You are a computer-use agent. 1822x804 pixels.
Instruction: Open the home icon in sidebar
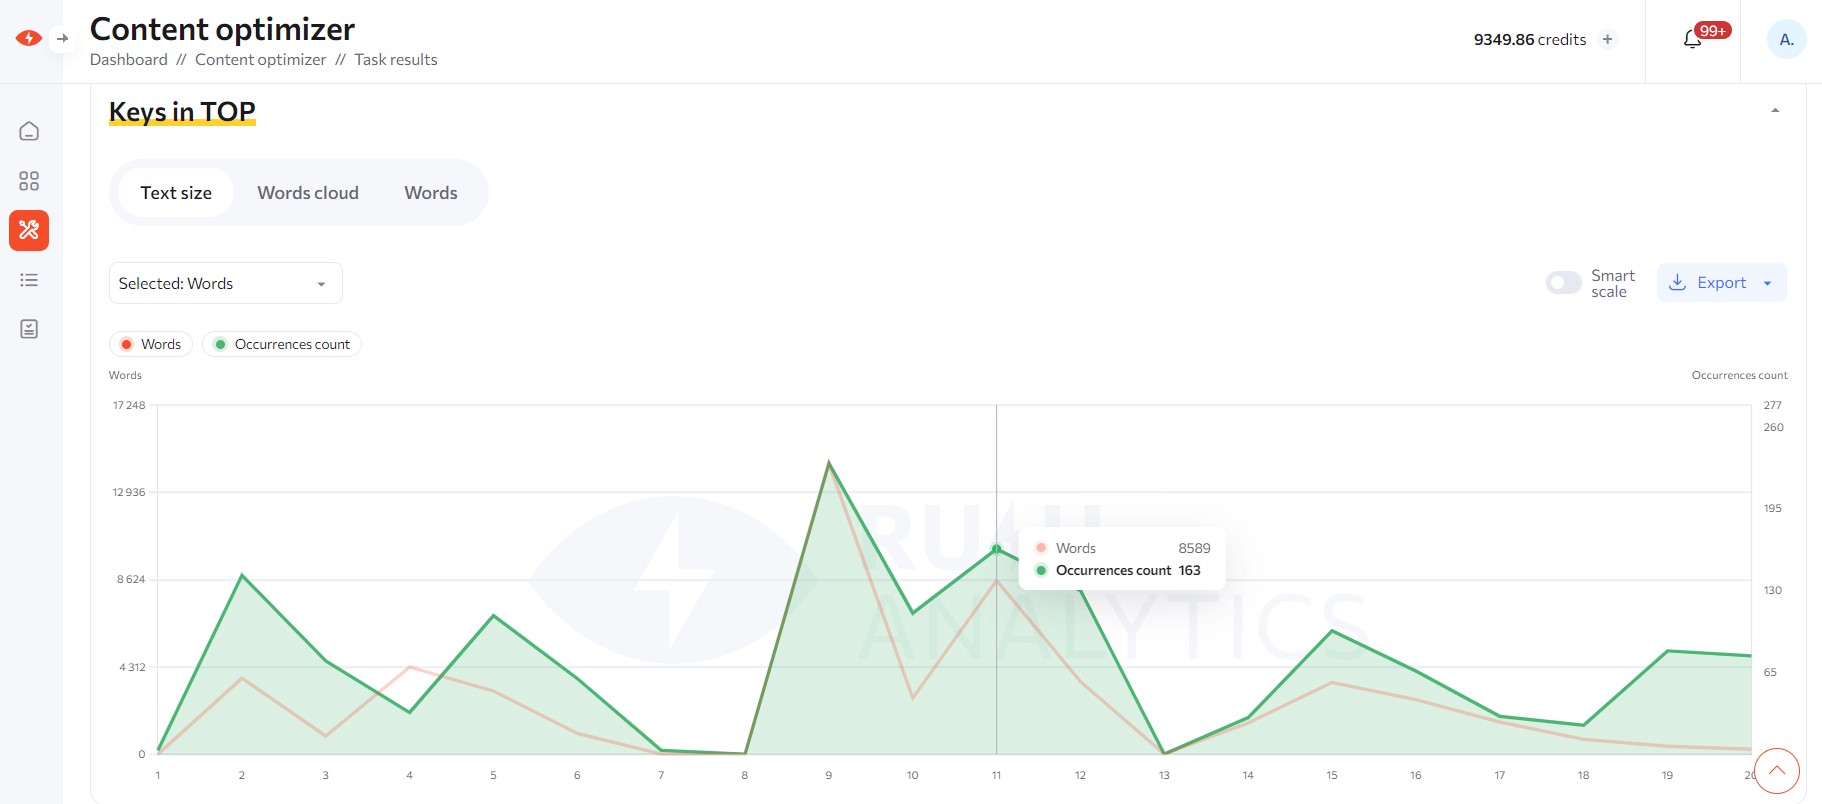coord(29,131)
